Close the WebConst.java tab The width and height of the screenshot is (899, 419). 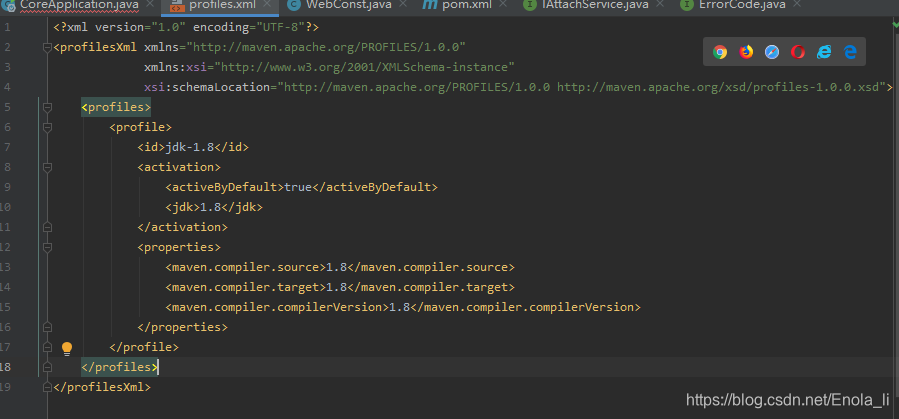403,5
